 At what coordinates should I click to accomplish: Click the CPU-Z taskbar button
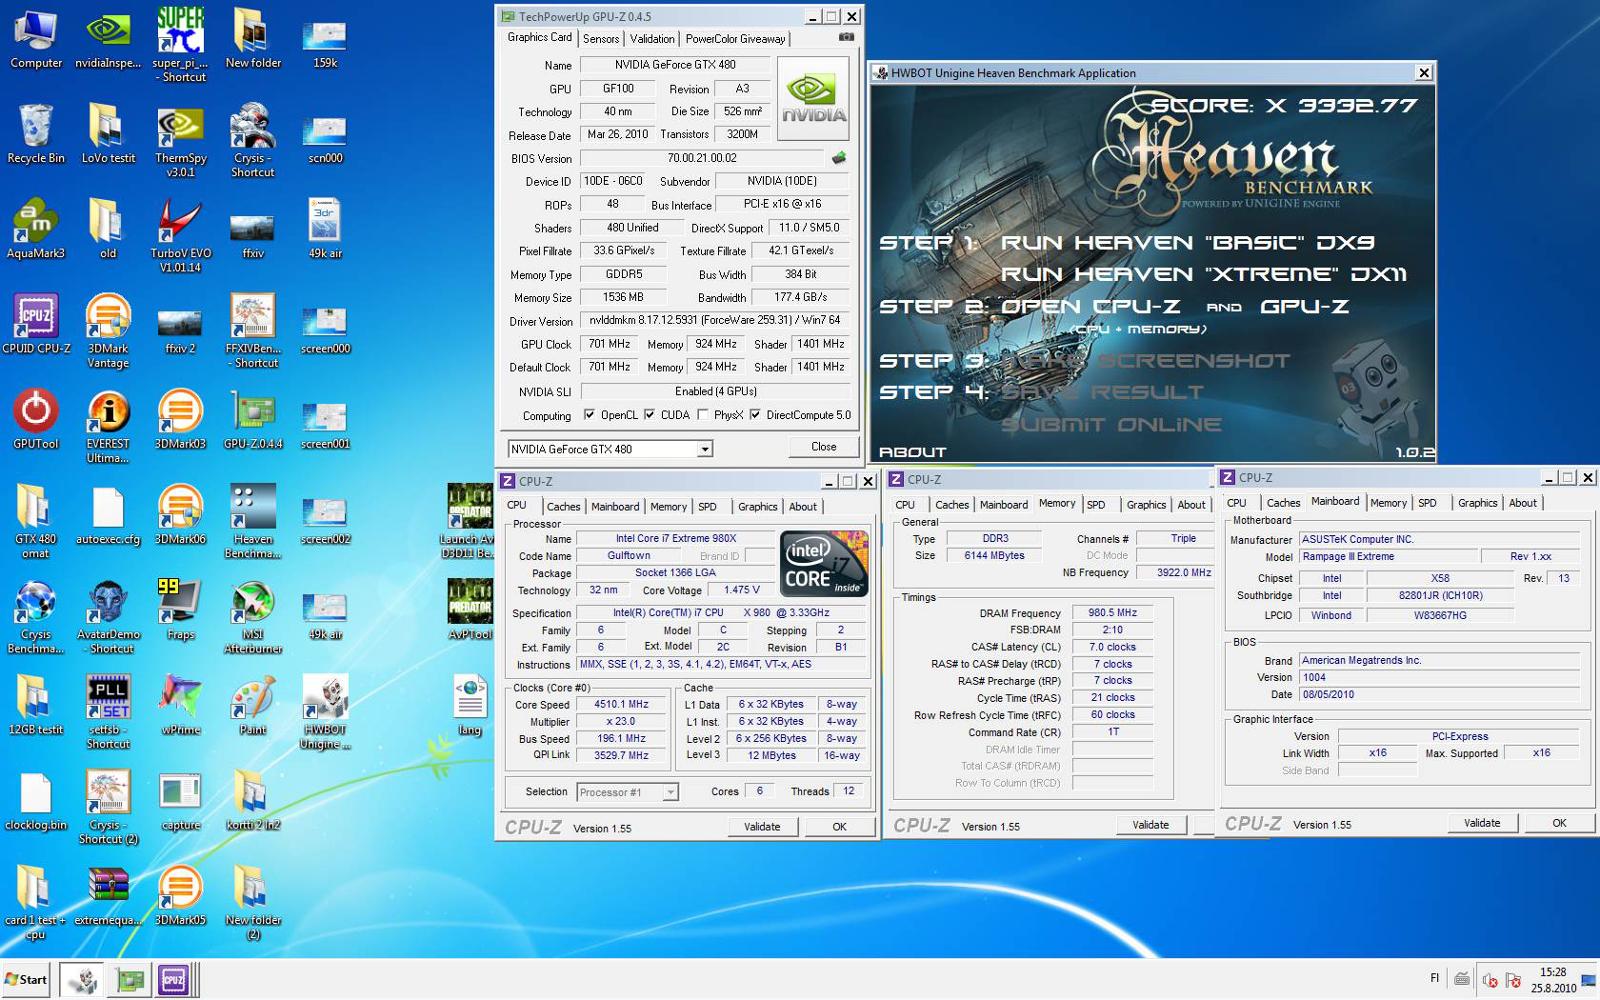[x=174, y=980]
